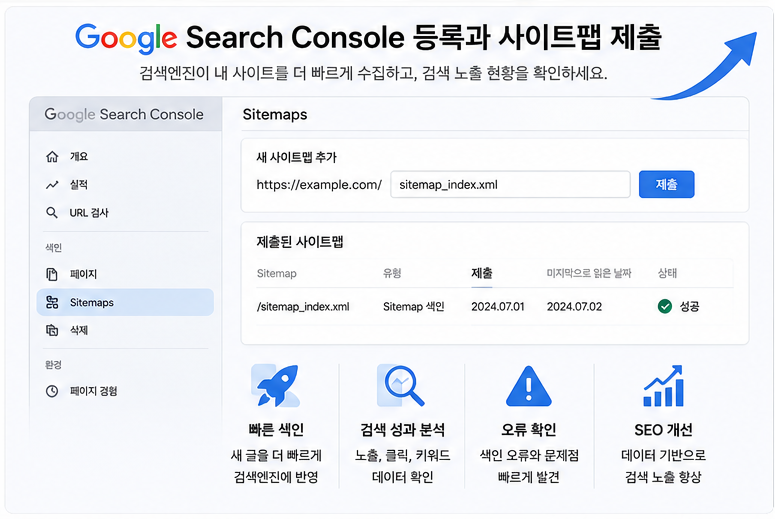Click the clock icon beside 페이지 경험
Image resolution: width=775 pixels, height=519 pixels.
coord(52,391)
